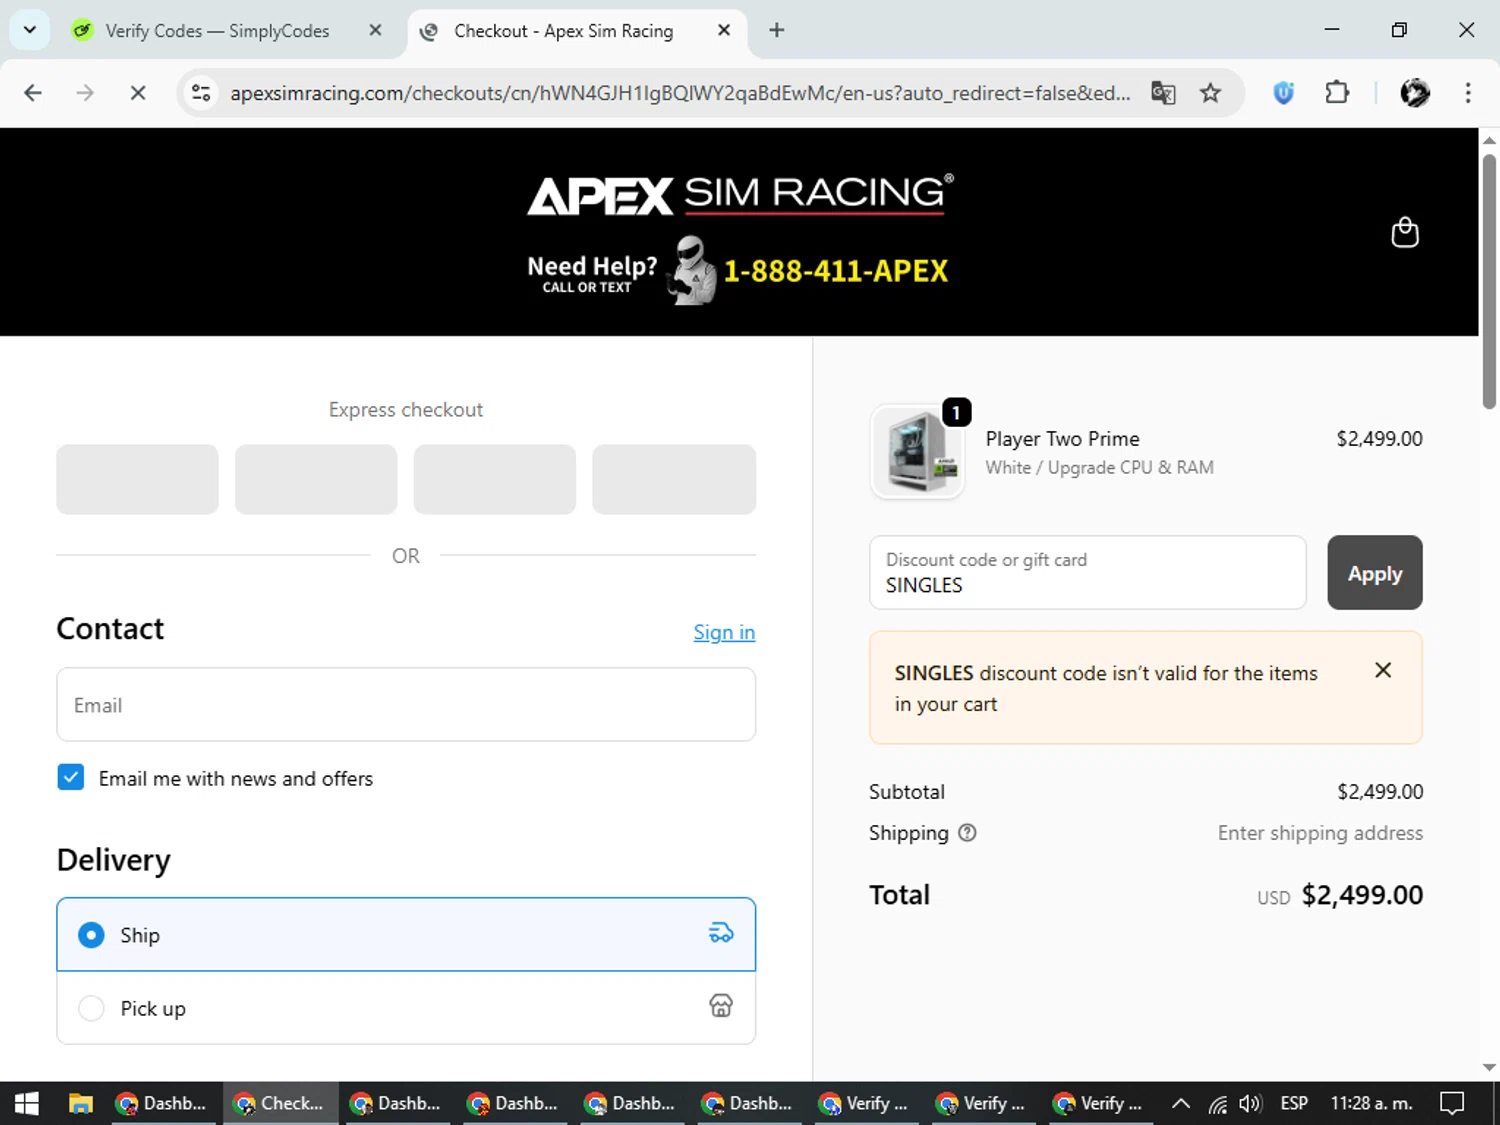Switch to Verify Codes SimplyCodes tab
The height and width of the screenshot is (1125, 1500).
click(x=217, y=30)
